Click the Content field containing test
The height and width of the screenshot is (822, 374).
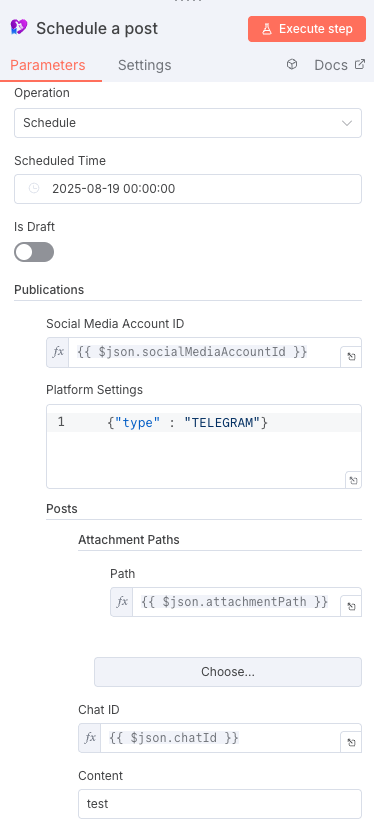[x=220, y=804]
